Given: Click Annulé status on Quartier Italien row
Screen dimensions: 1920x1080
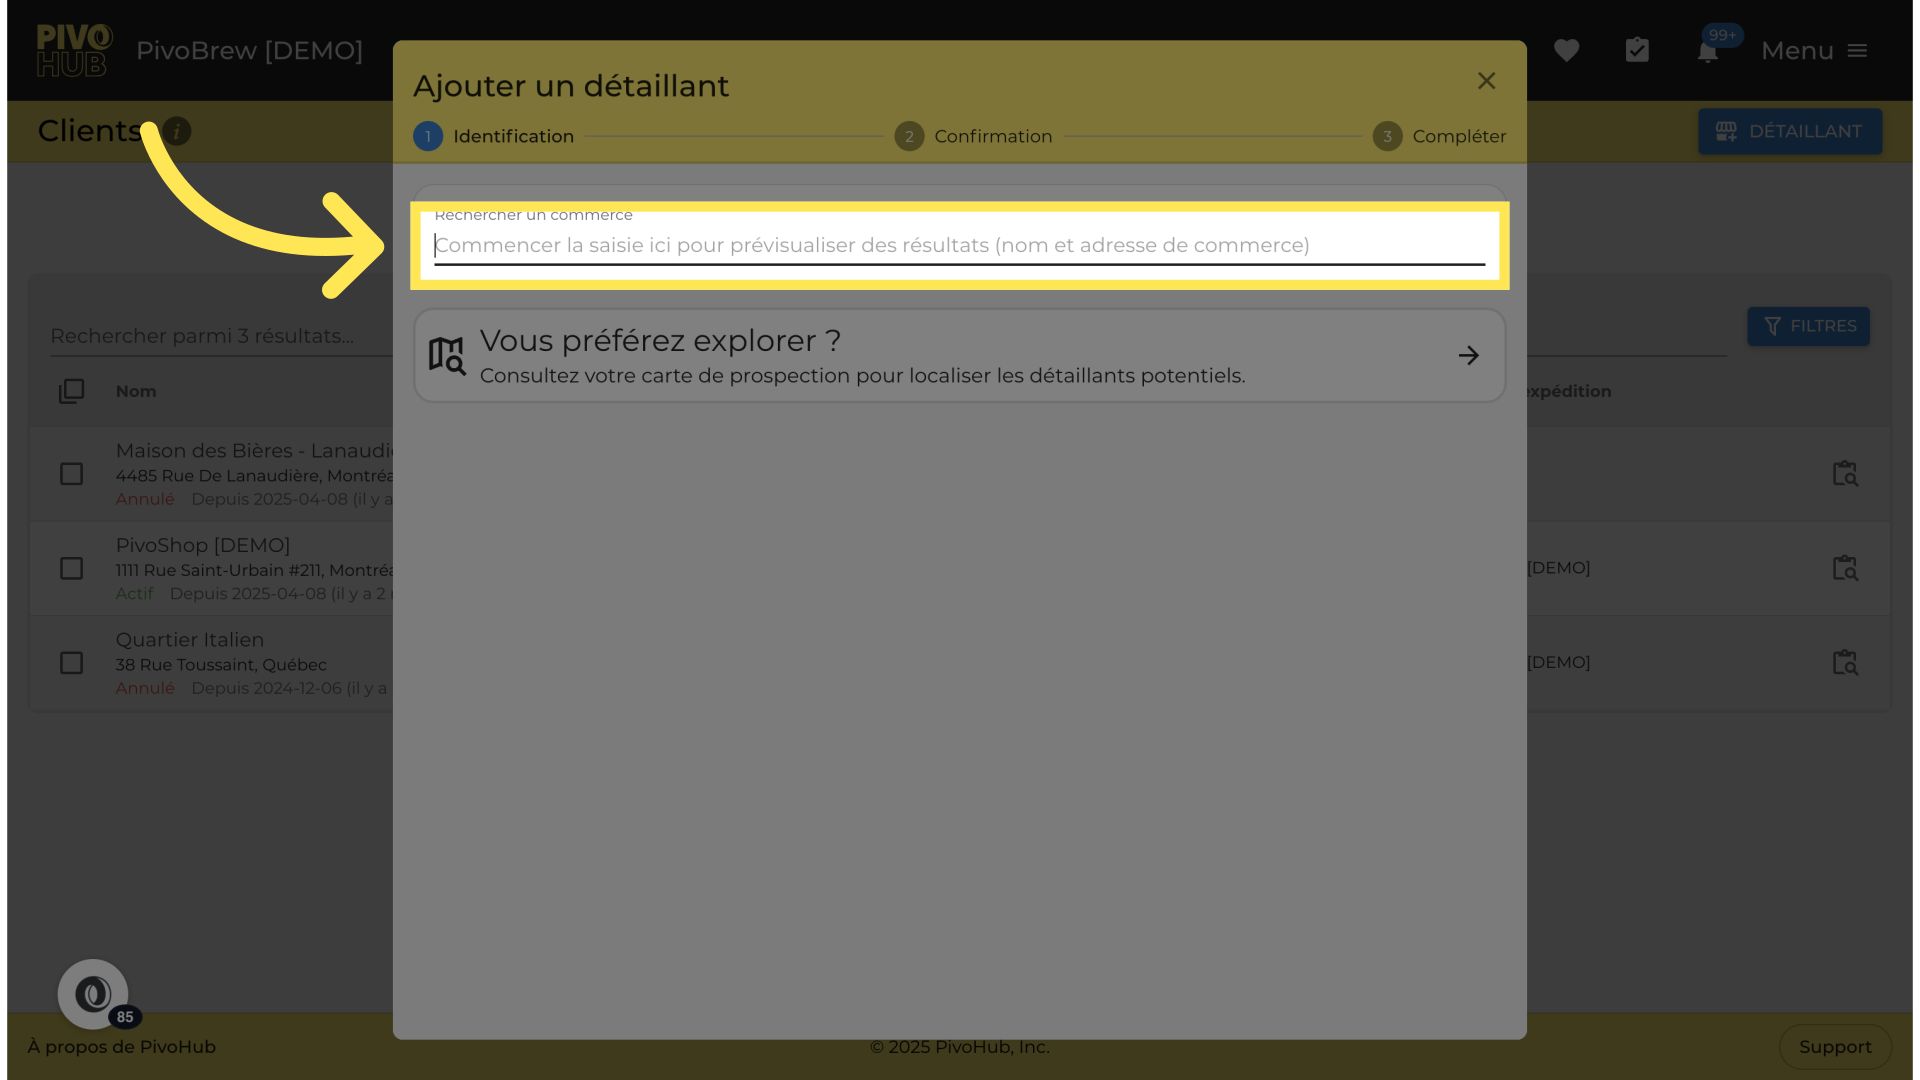Looking at the screenshot, I should [x=145, y=688].
